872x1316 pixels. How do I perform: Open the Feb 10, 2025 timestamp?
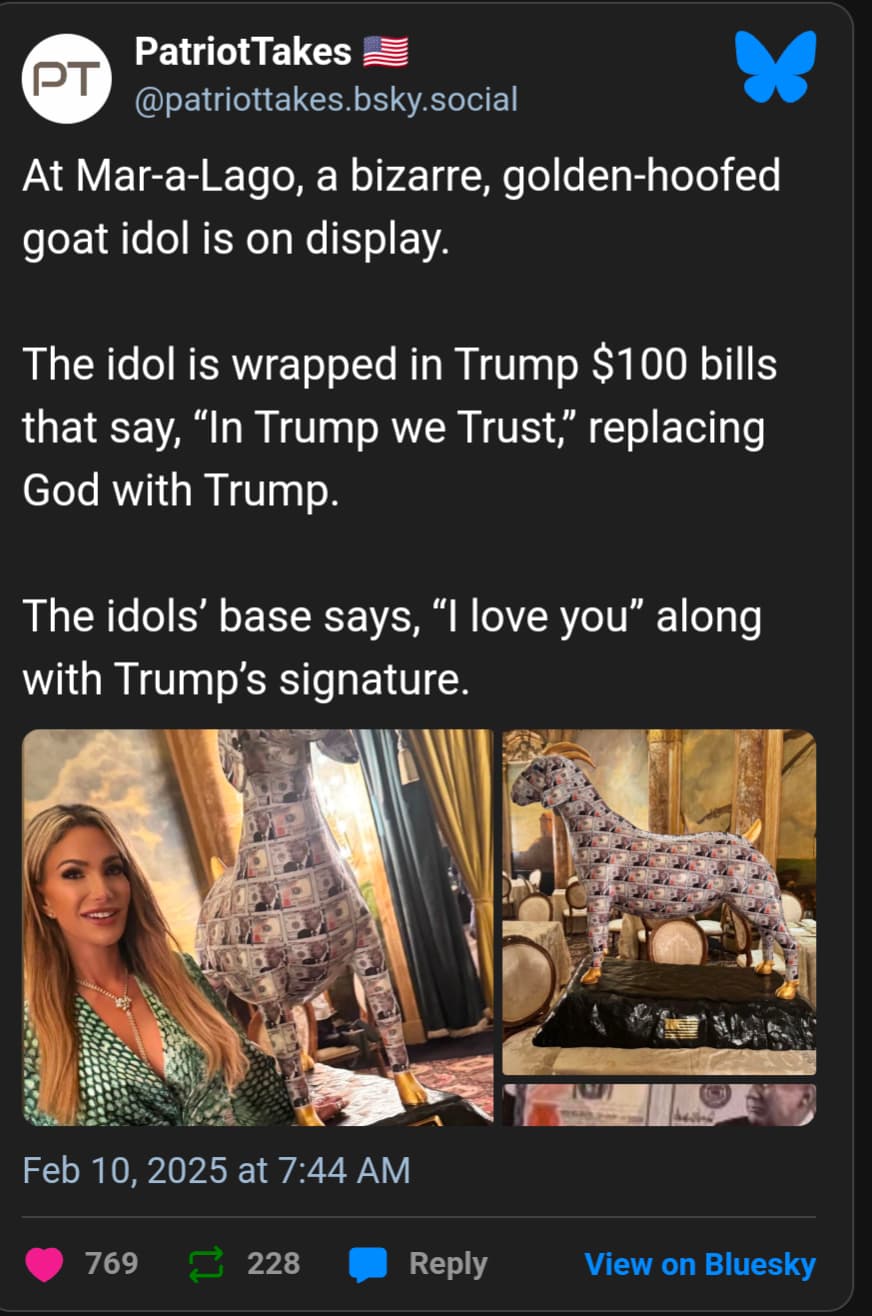click(x=216, y=1170)
